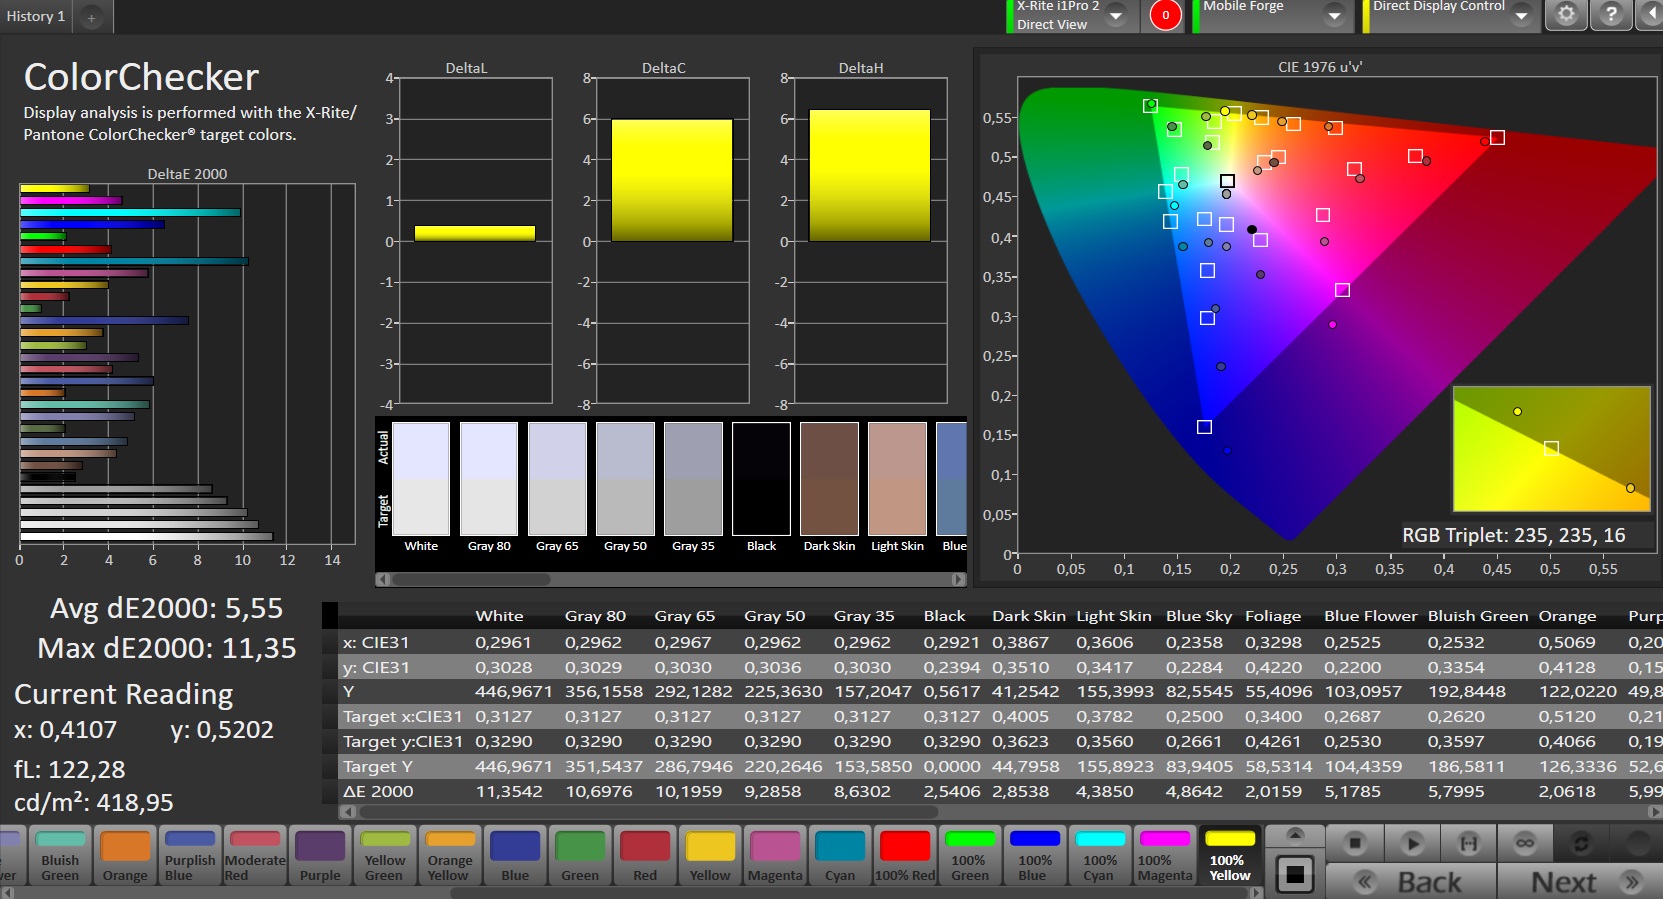Select the 100% Yellow color swatch
Viewport: 1663px width, 899px height.
[x=1230, y=856]
